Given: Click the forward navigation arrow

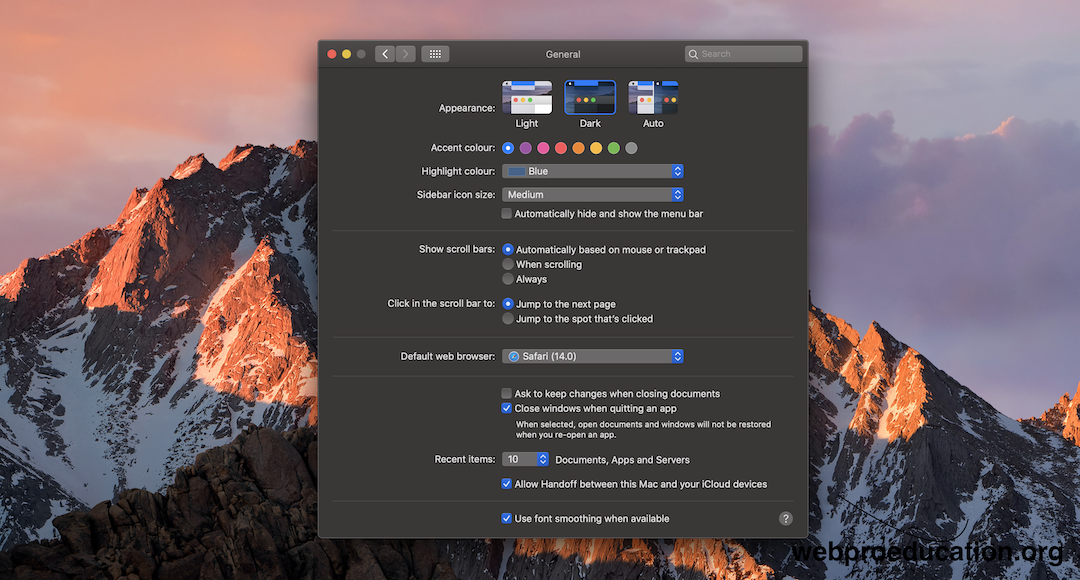Looking at the screenshot, I should click(x=405, y=54).
